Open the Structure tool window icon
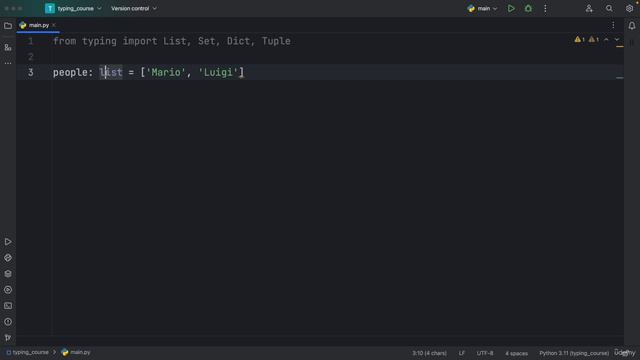640x360 pixels. [x=8, y=48]
